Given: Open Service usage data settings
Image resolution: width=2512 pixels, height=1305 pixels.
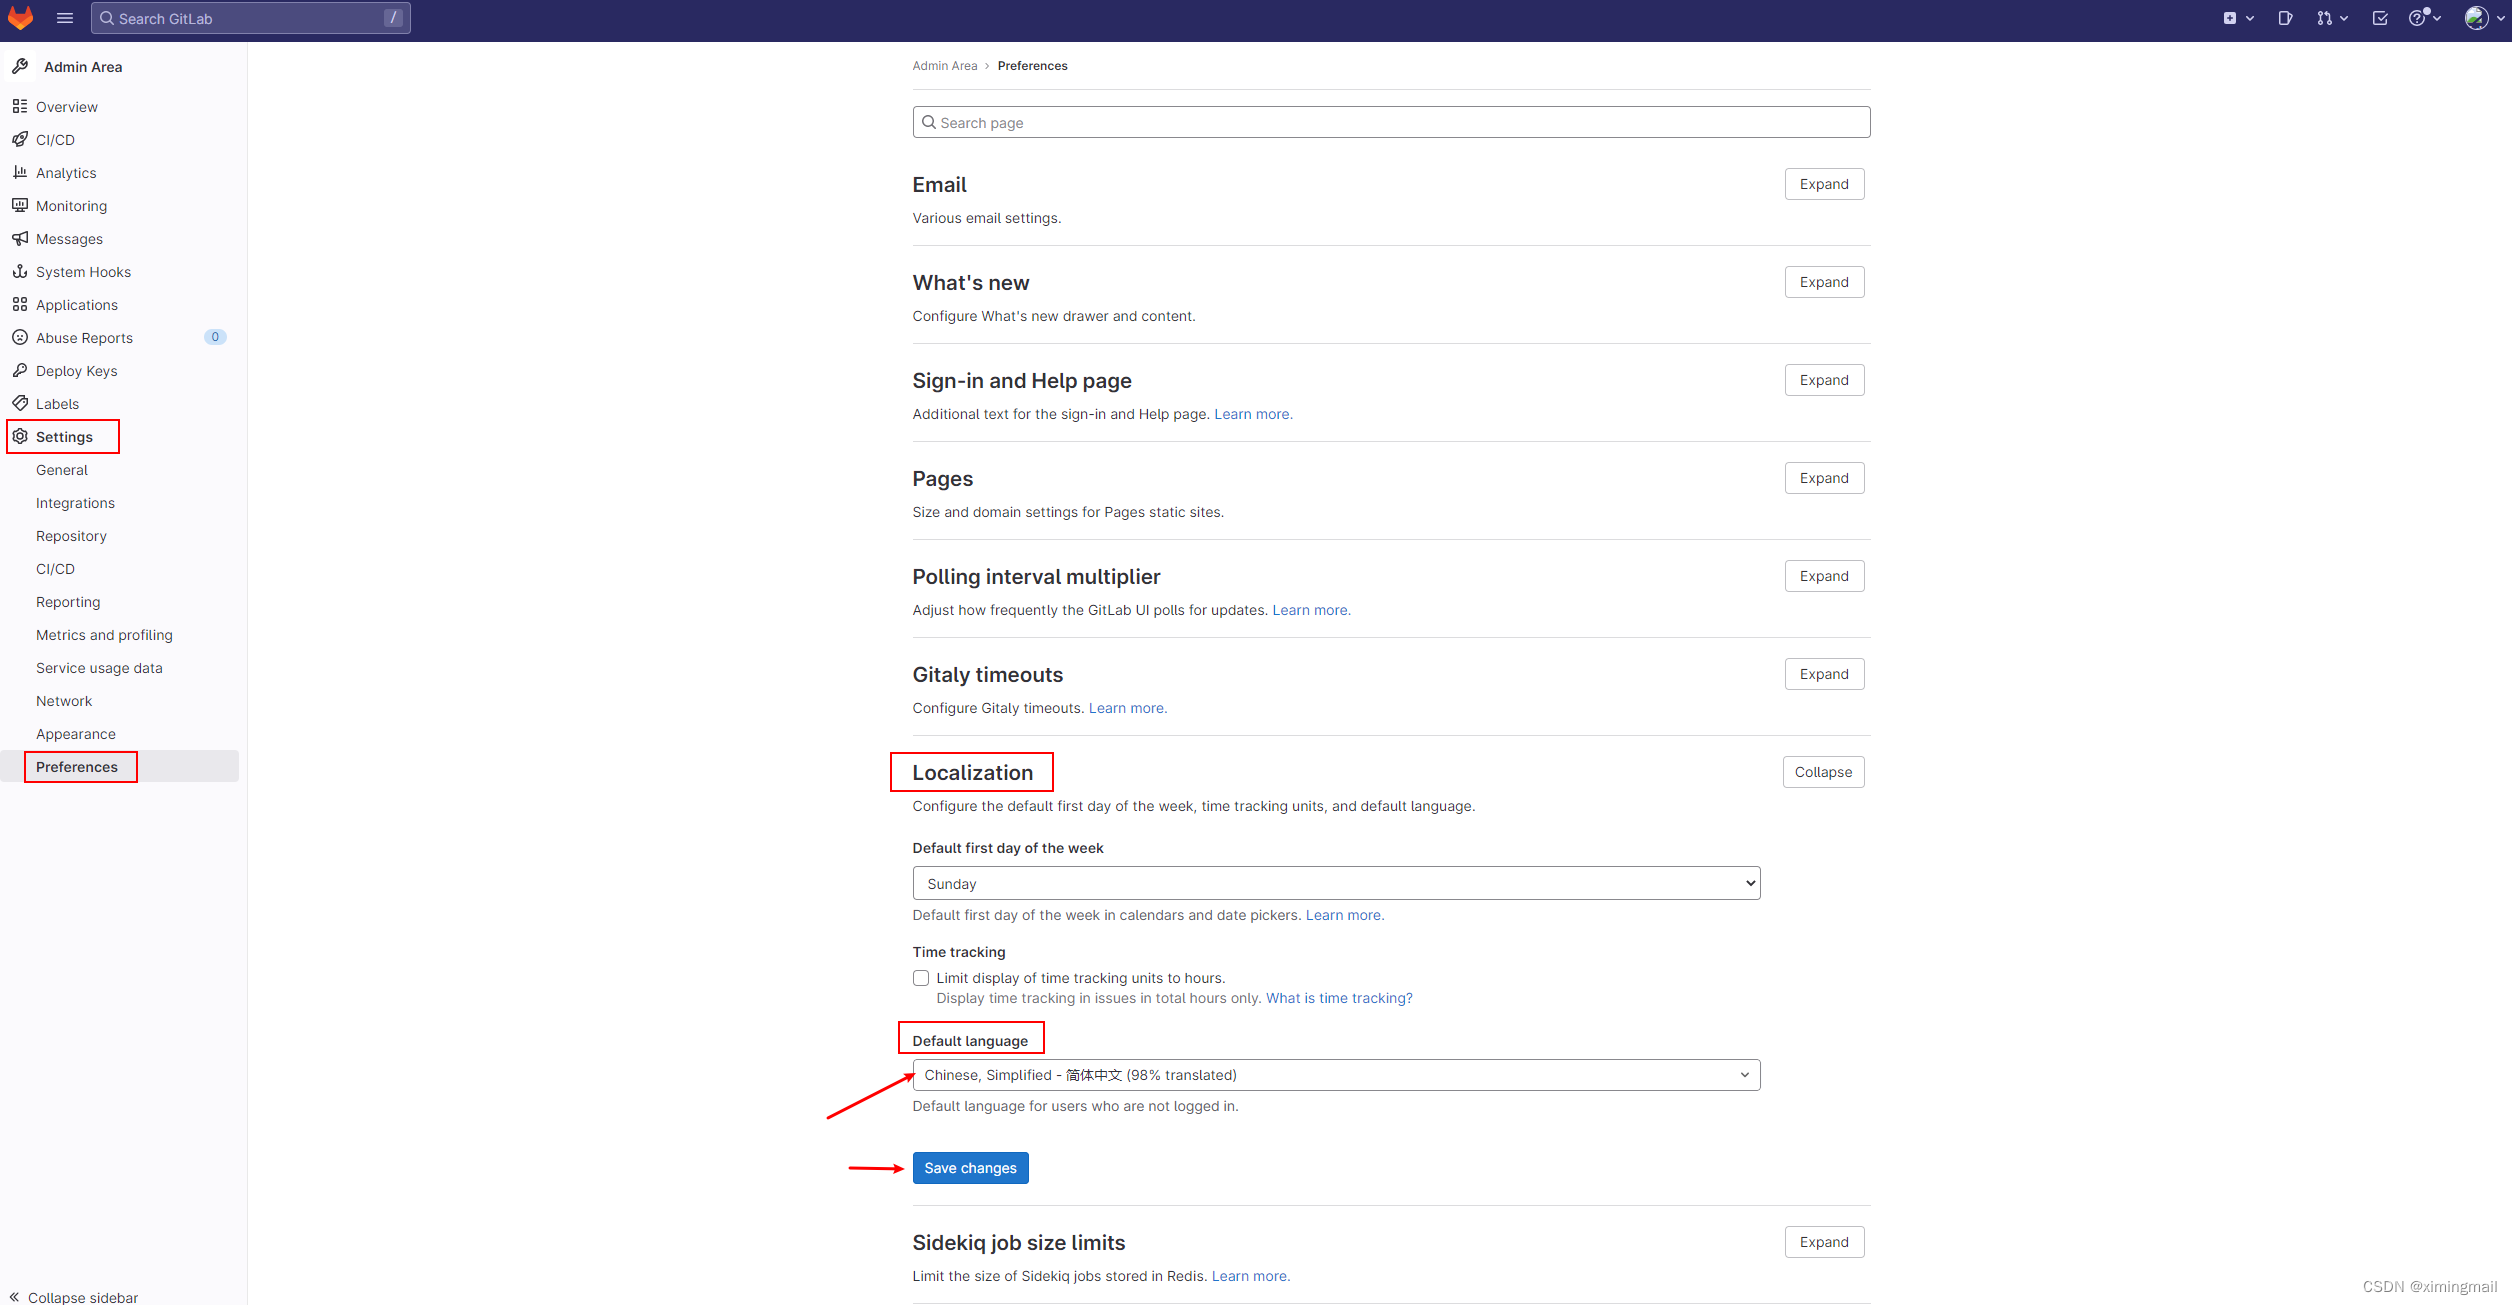Looking at the screenshot, I should click(99, 668).
